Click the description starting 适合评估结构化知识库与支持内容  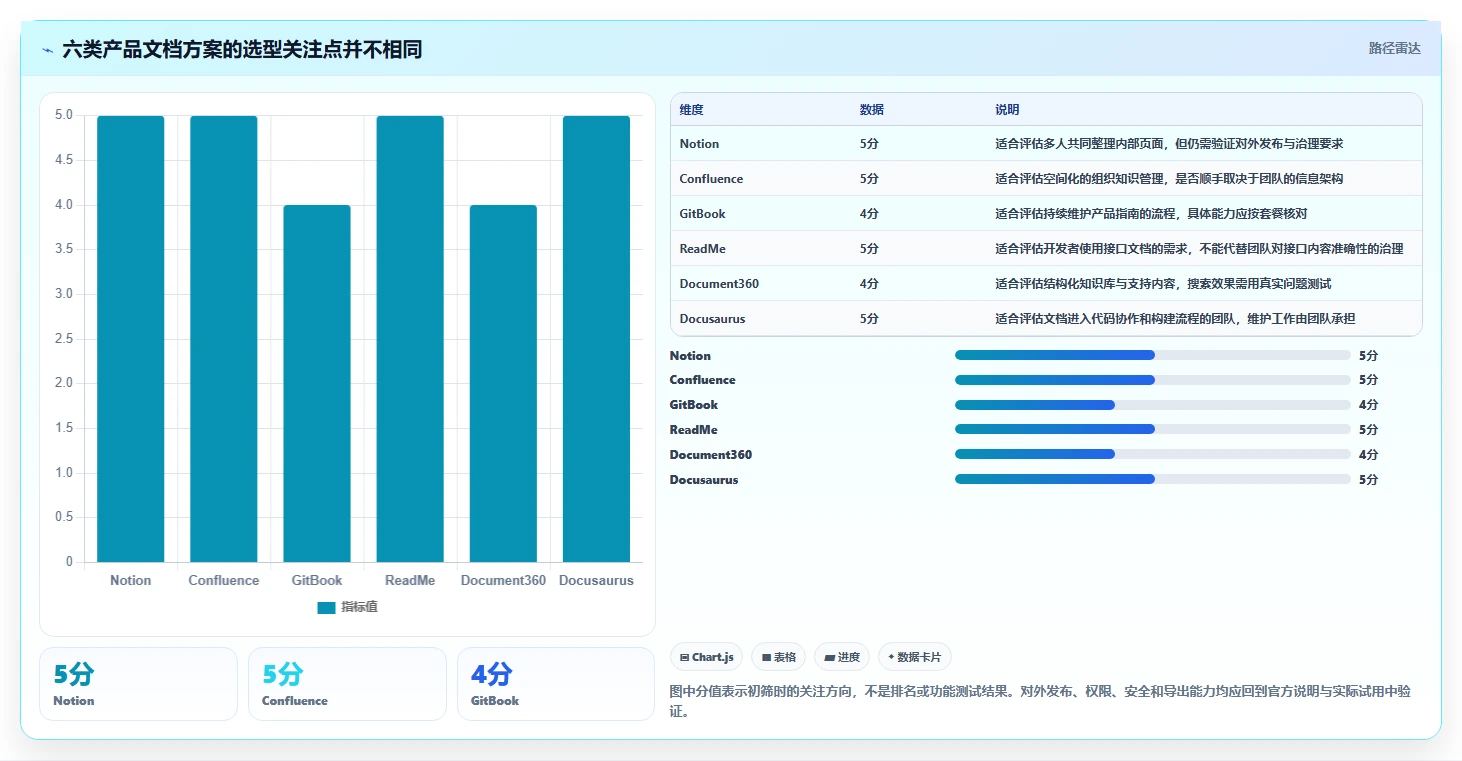(x=1163, y=284)
